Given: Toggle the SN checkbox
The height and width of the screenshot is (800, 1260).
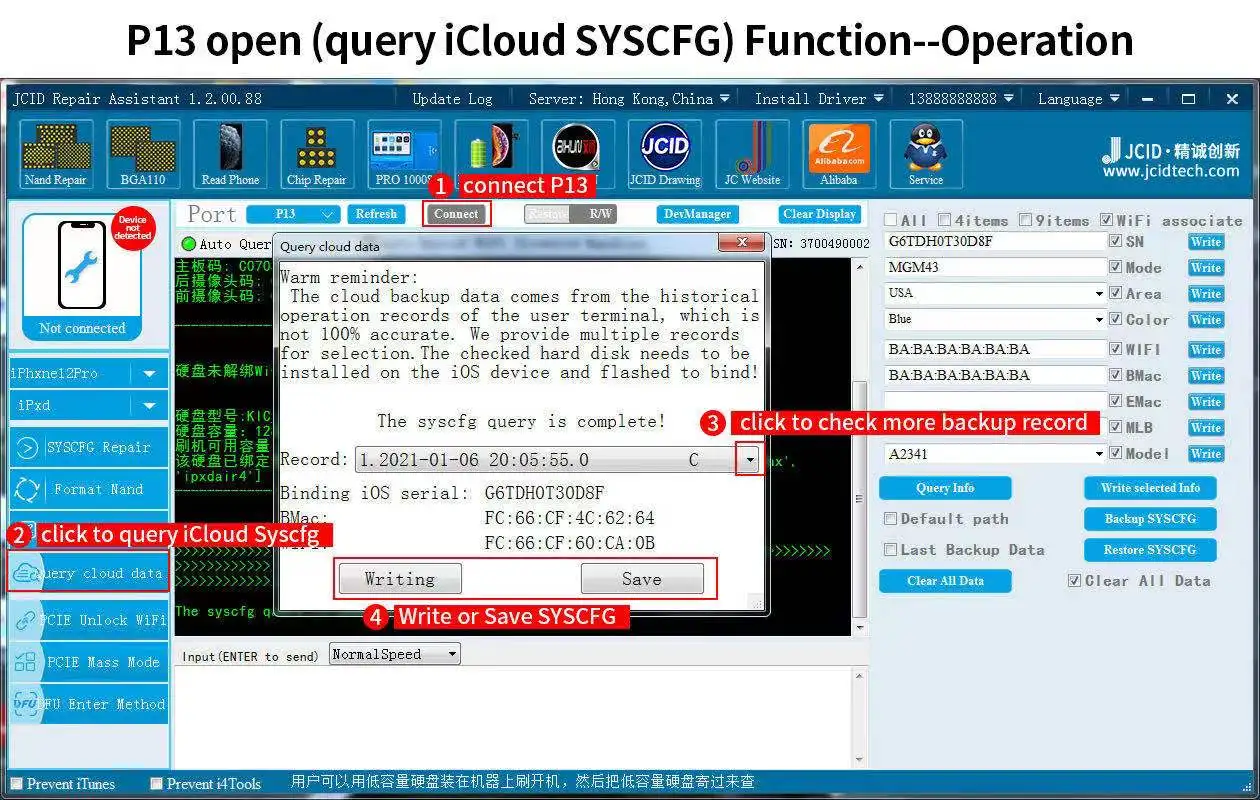Looking at the screenshot, I should (x=1116, y=241).
